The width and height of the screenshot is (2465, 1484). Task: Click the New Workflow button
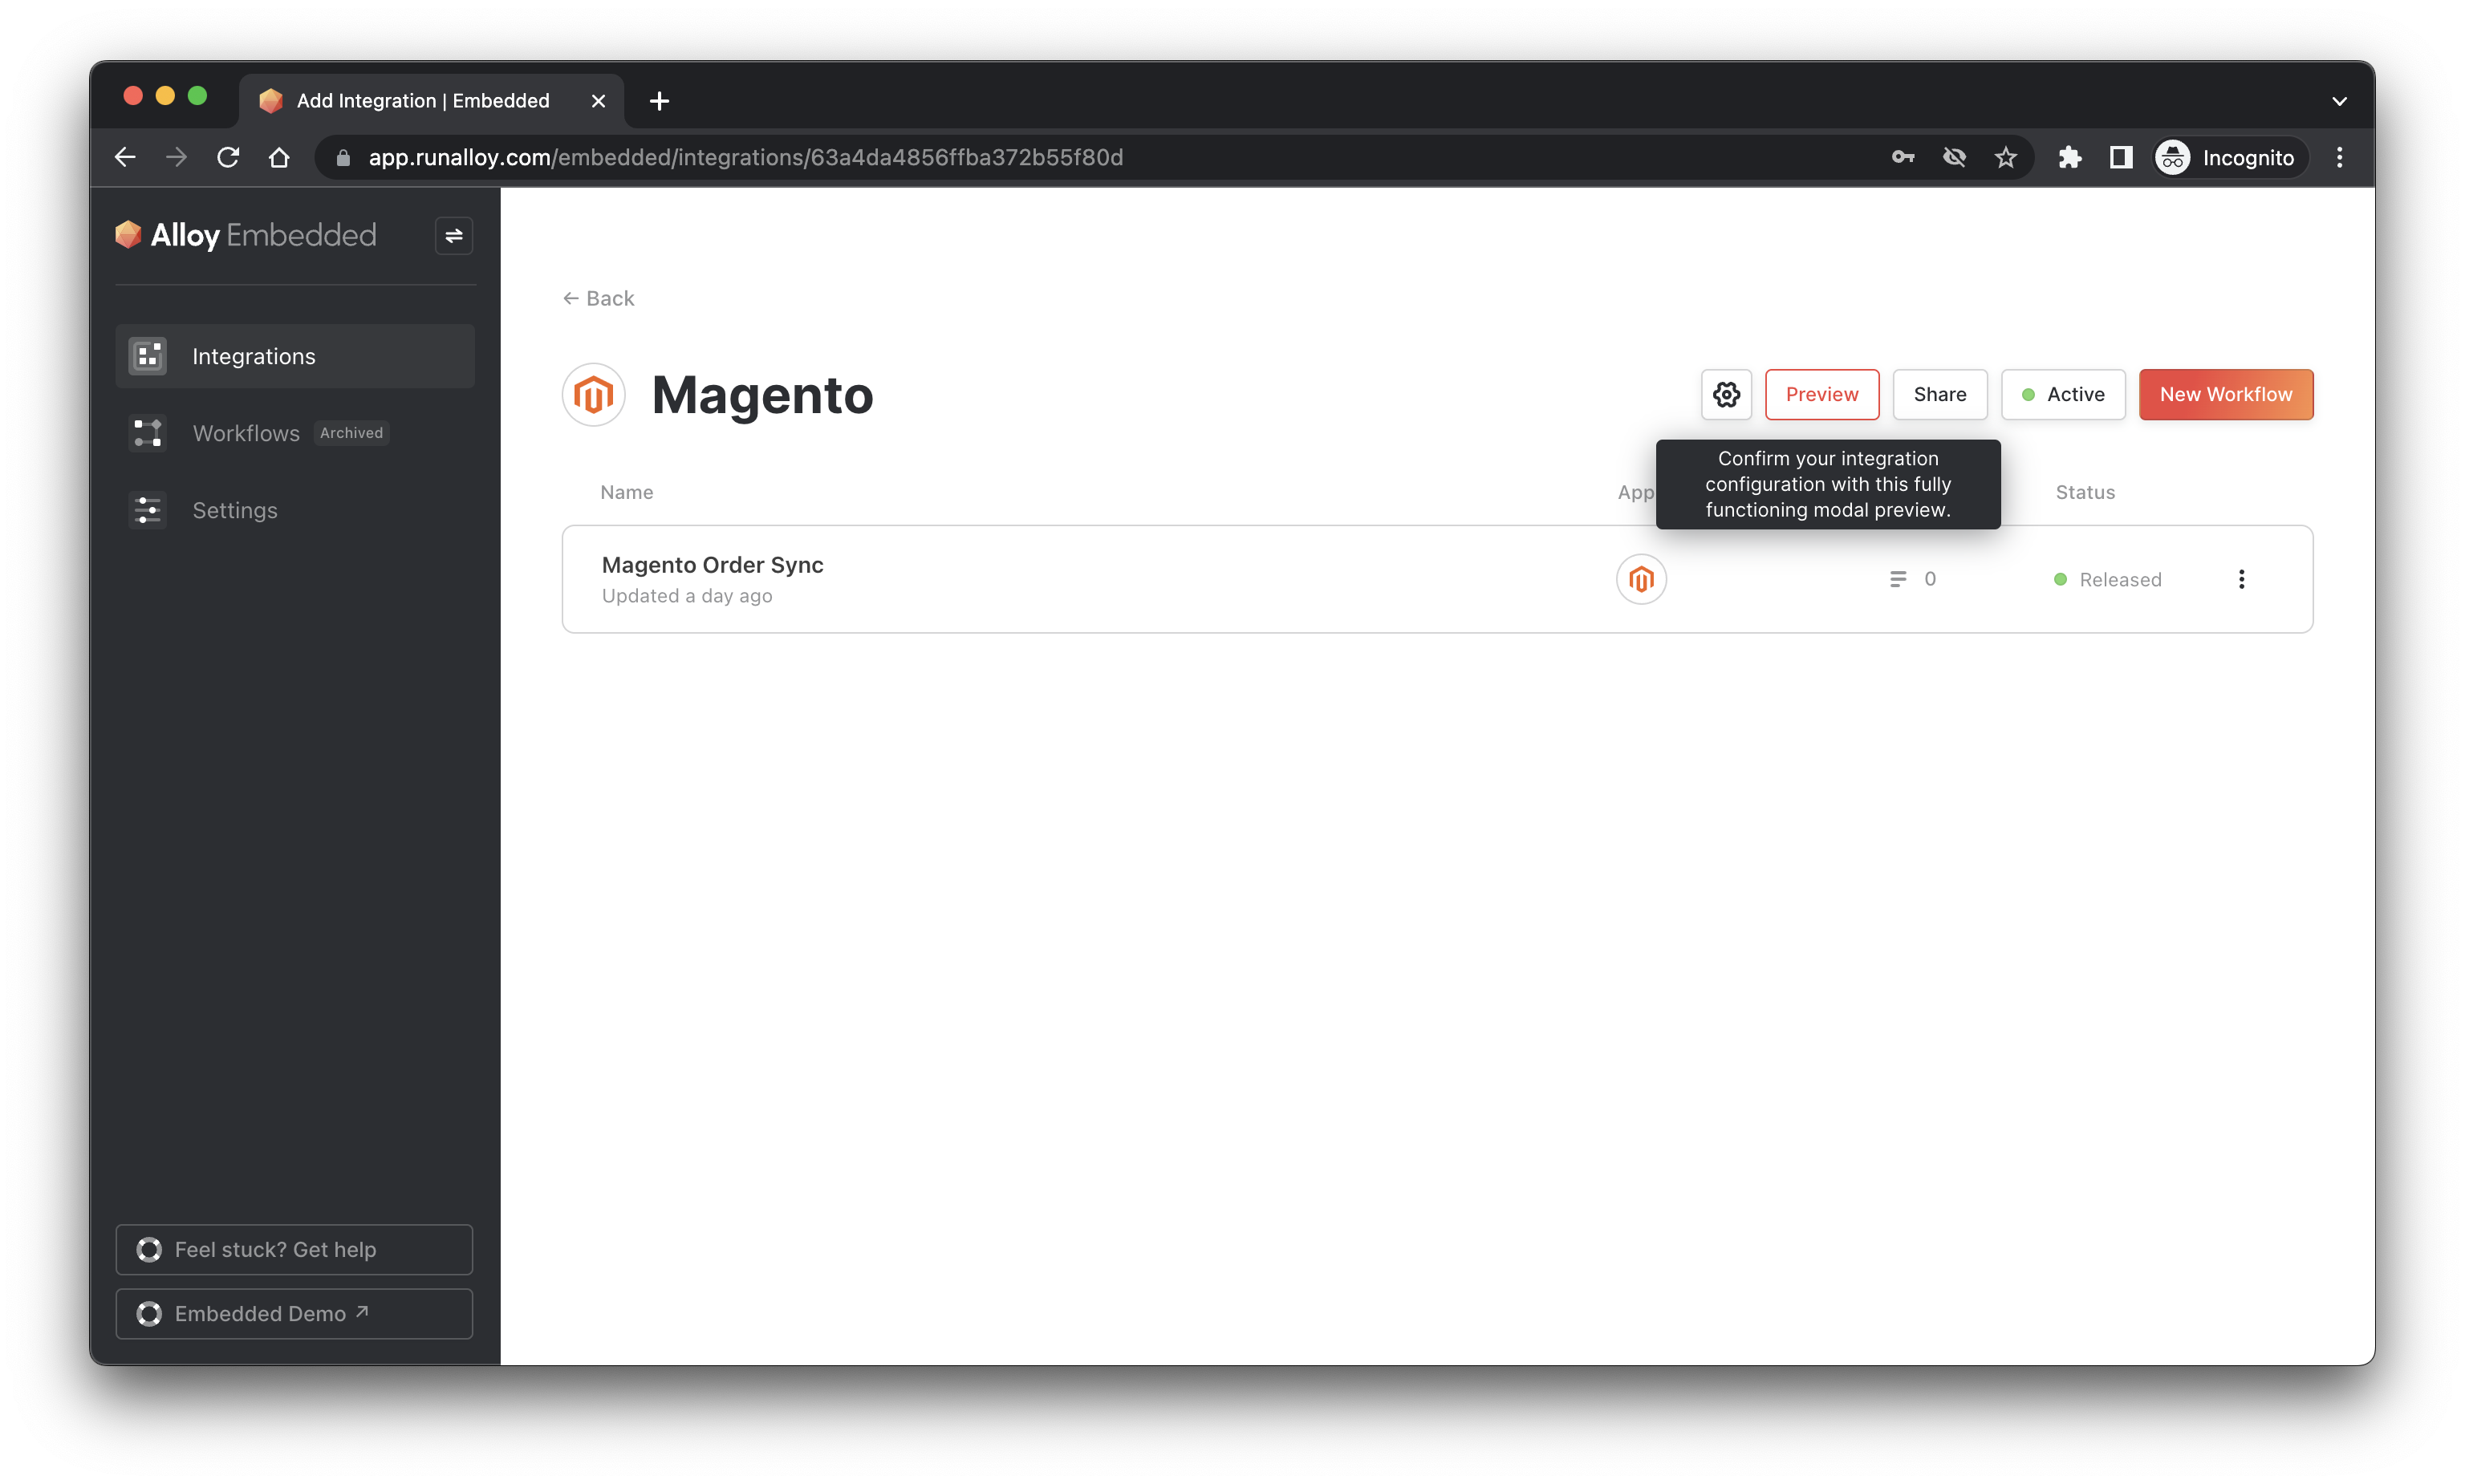point(2225,394)
